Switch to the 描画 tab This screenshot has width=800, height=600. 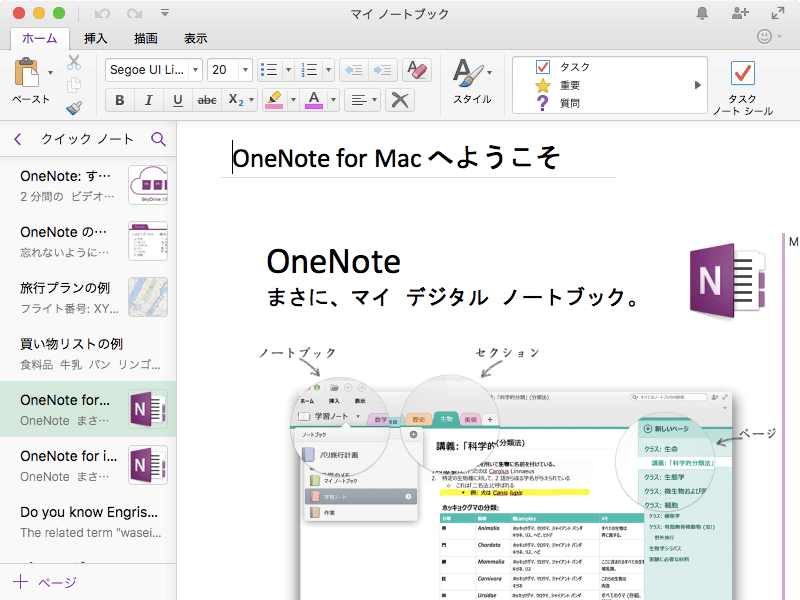[145, 38]
